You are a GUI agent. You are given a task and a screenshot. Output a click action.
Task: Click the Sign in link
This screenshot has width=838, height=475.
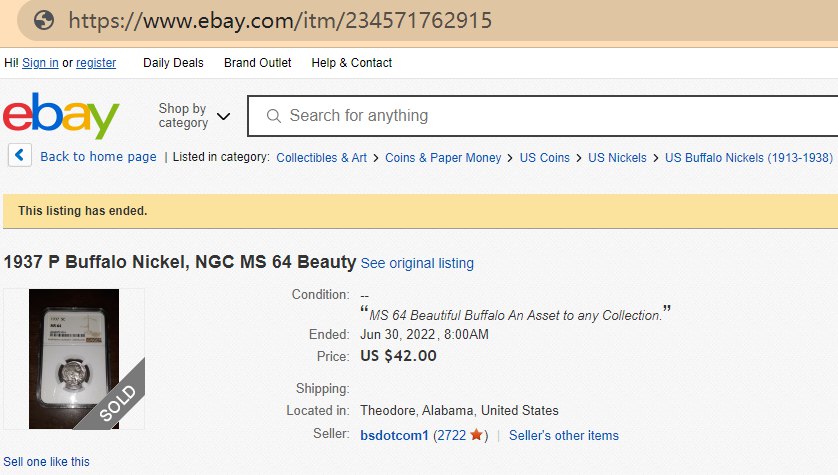[40, 63]
